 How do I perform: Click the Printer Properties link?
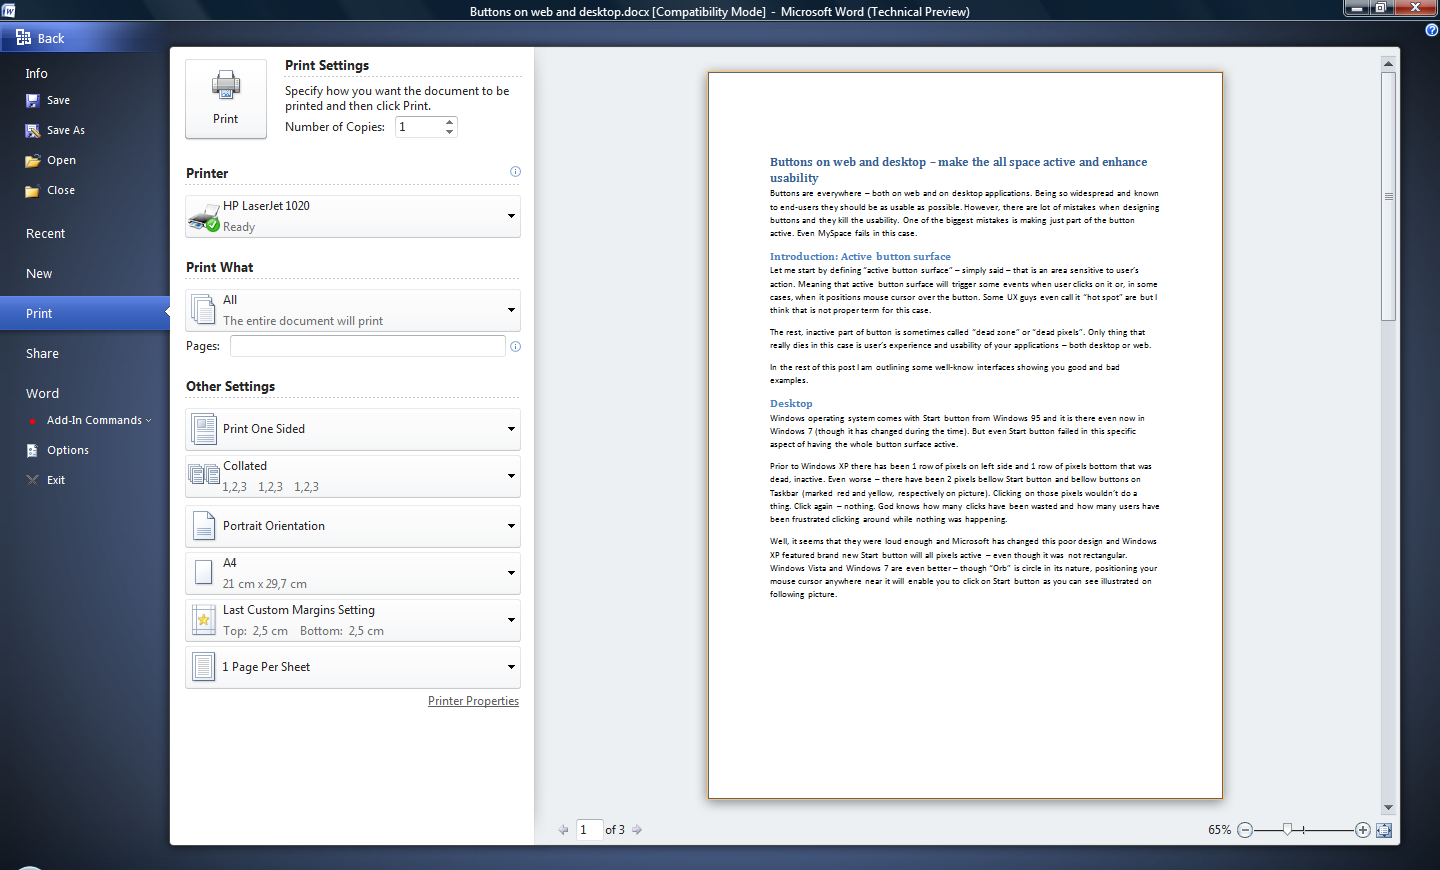(x=473, y=701)
